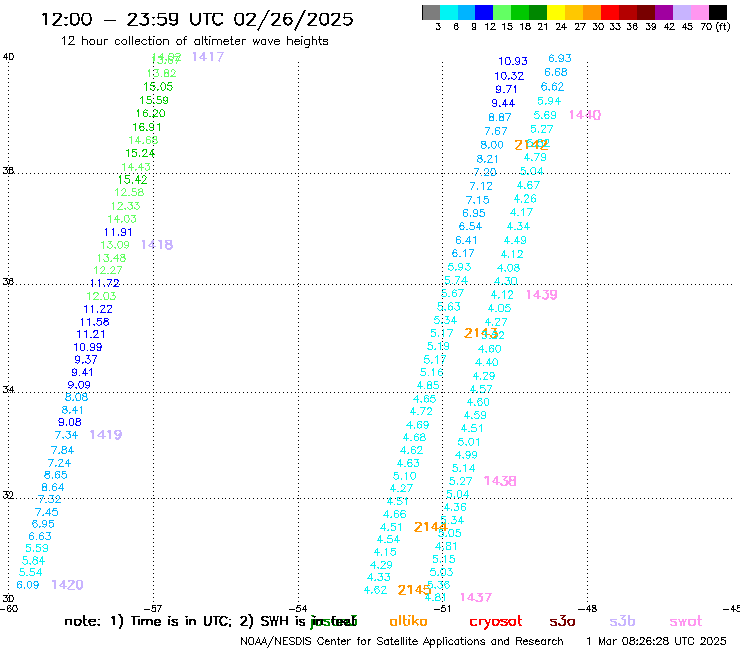The width and height of the screenshot is (740, 650).
Task: Click the 'note: 1) Time is in UTC' text
Action: tap(148, 621)
